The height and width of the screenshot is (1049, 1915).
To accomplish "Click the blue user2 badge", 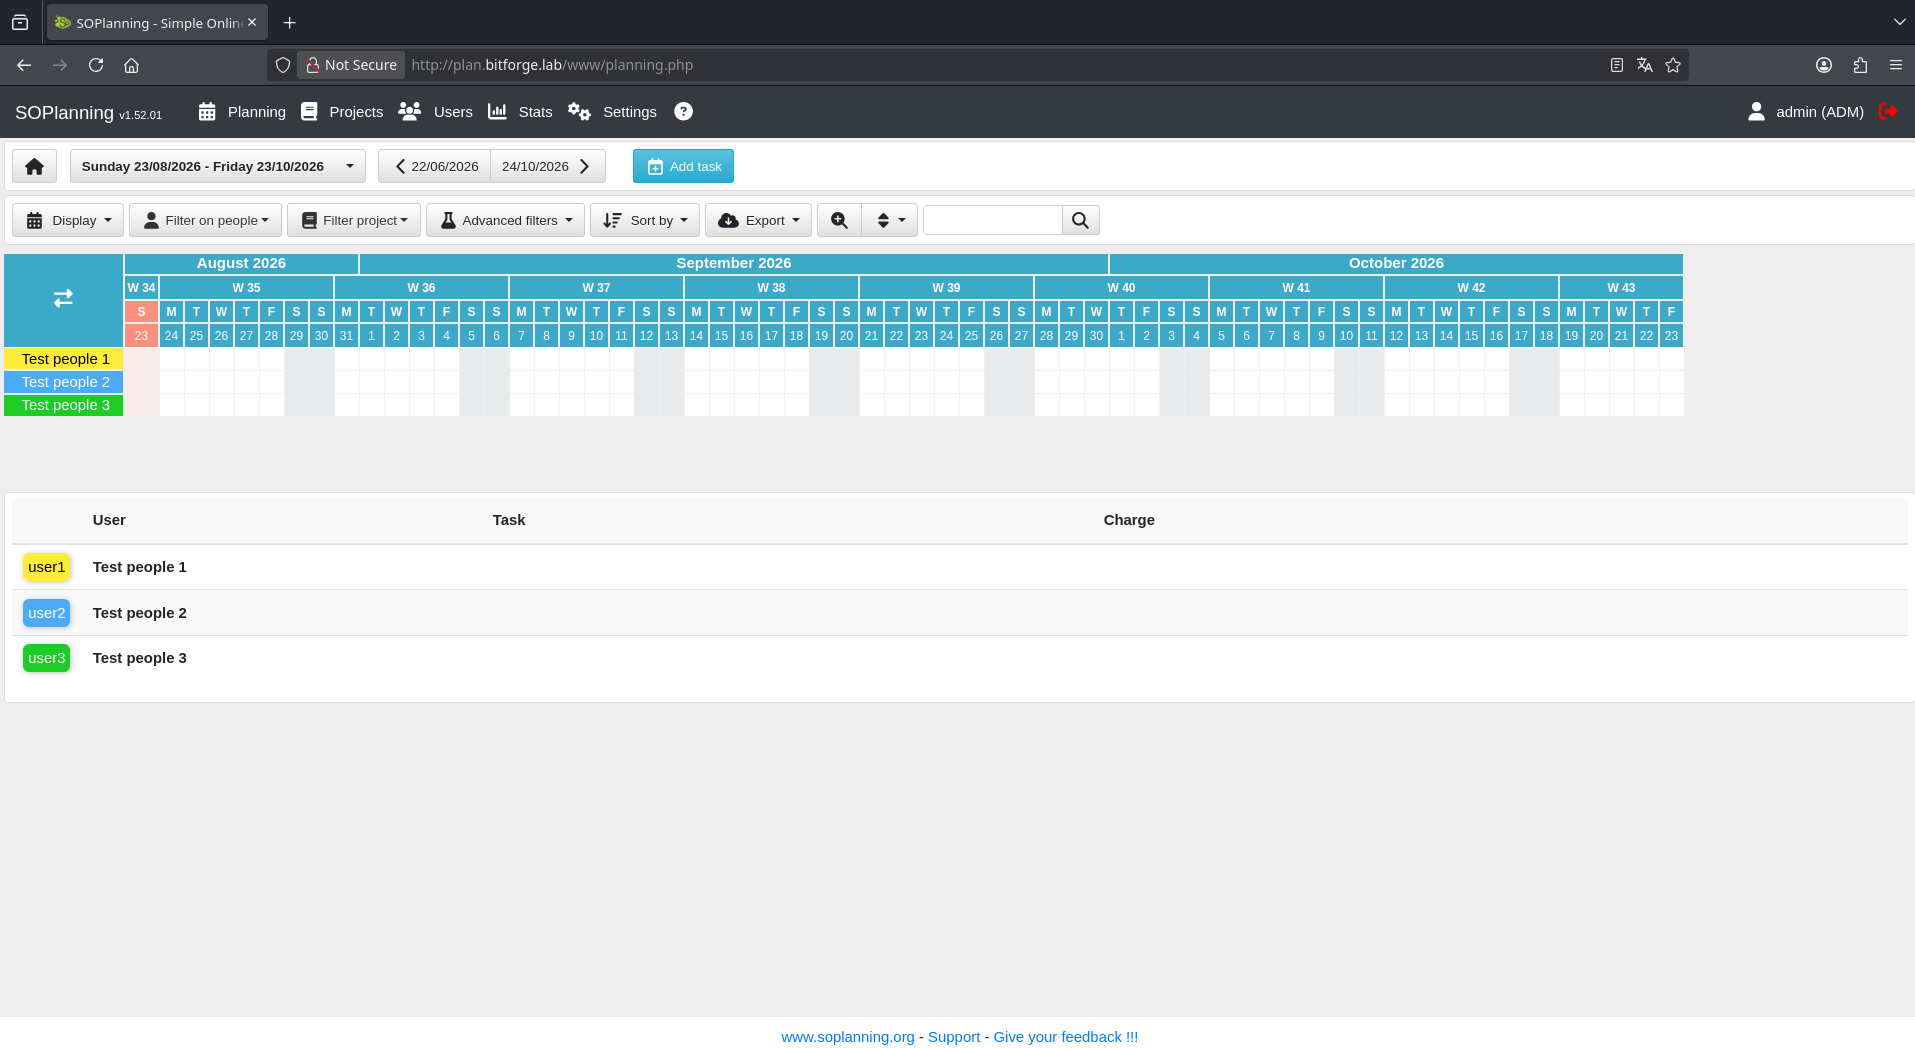I will tap(46, 613).
